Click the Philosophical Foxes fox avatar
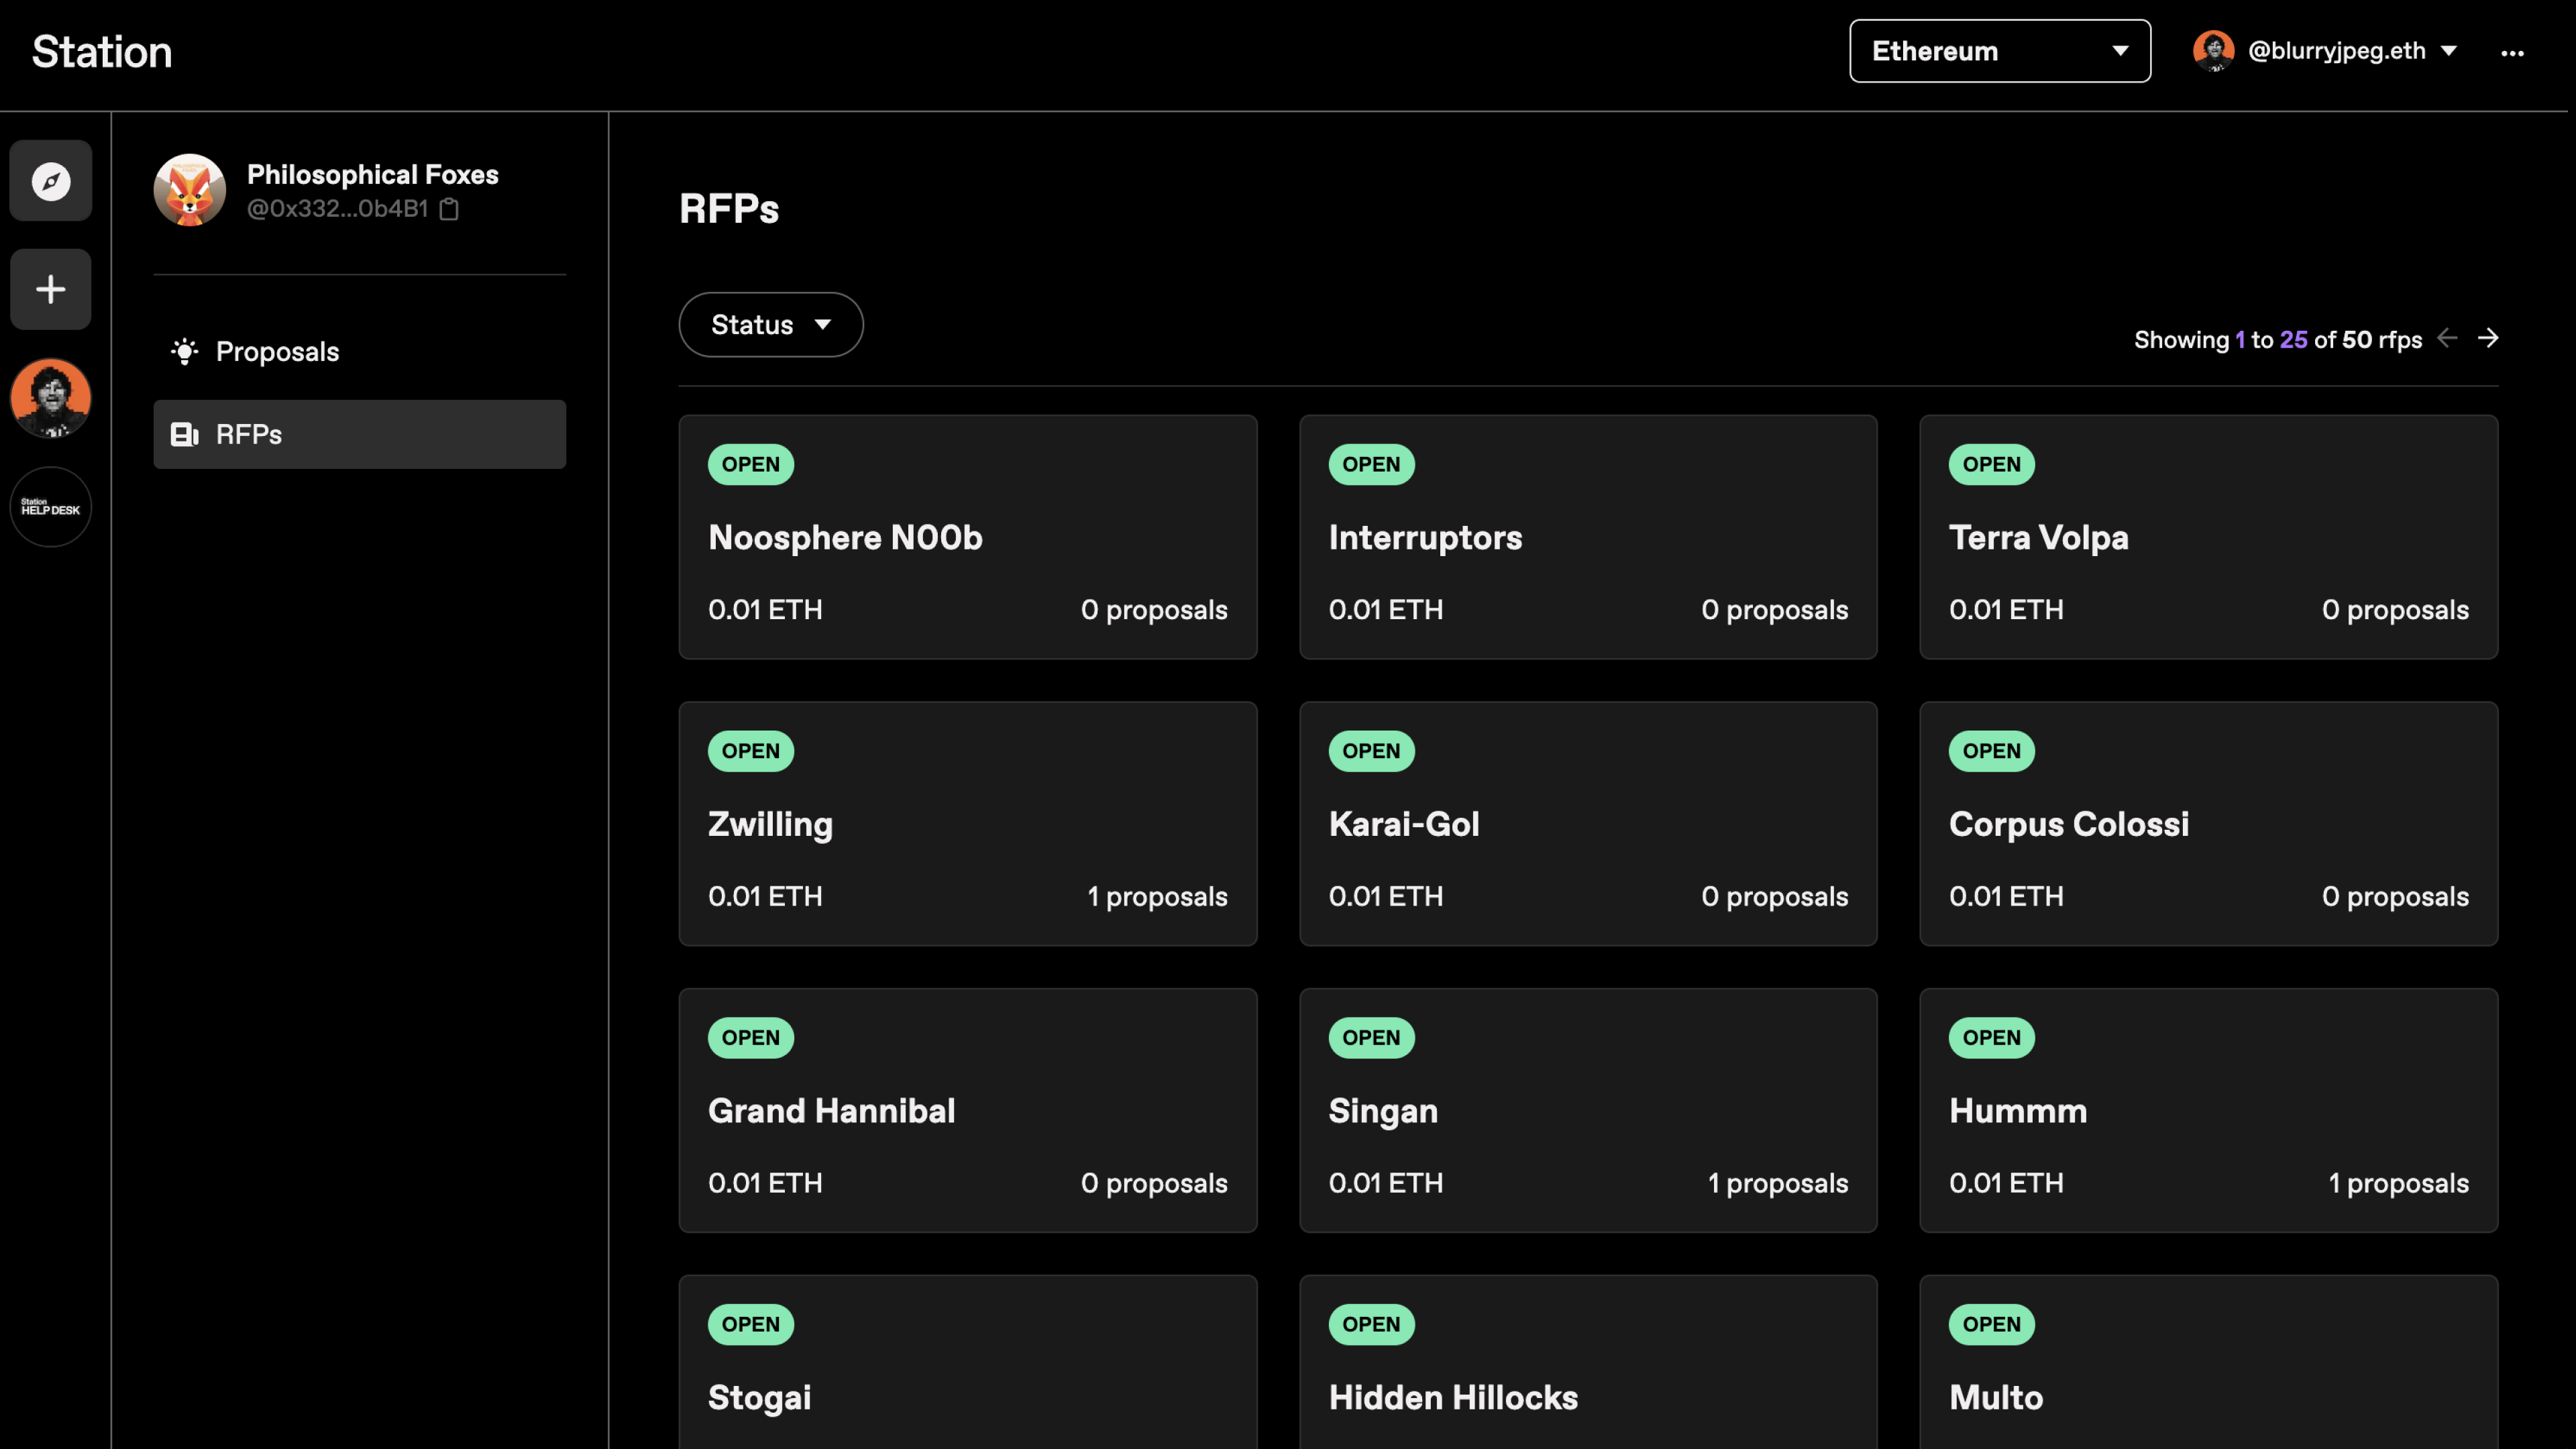This screenshot has width=2576, height=1449. click(x=190, y=190)
